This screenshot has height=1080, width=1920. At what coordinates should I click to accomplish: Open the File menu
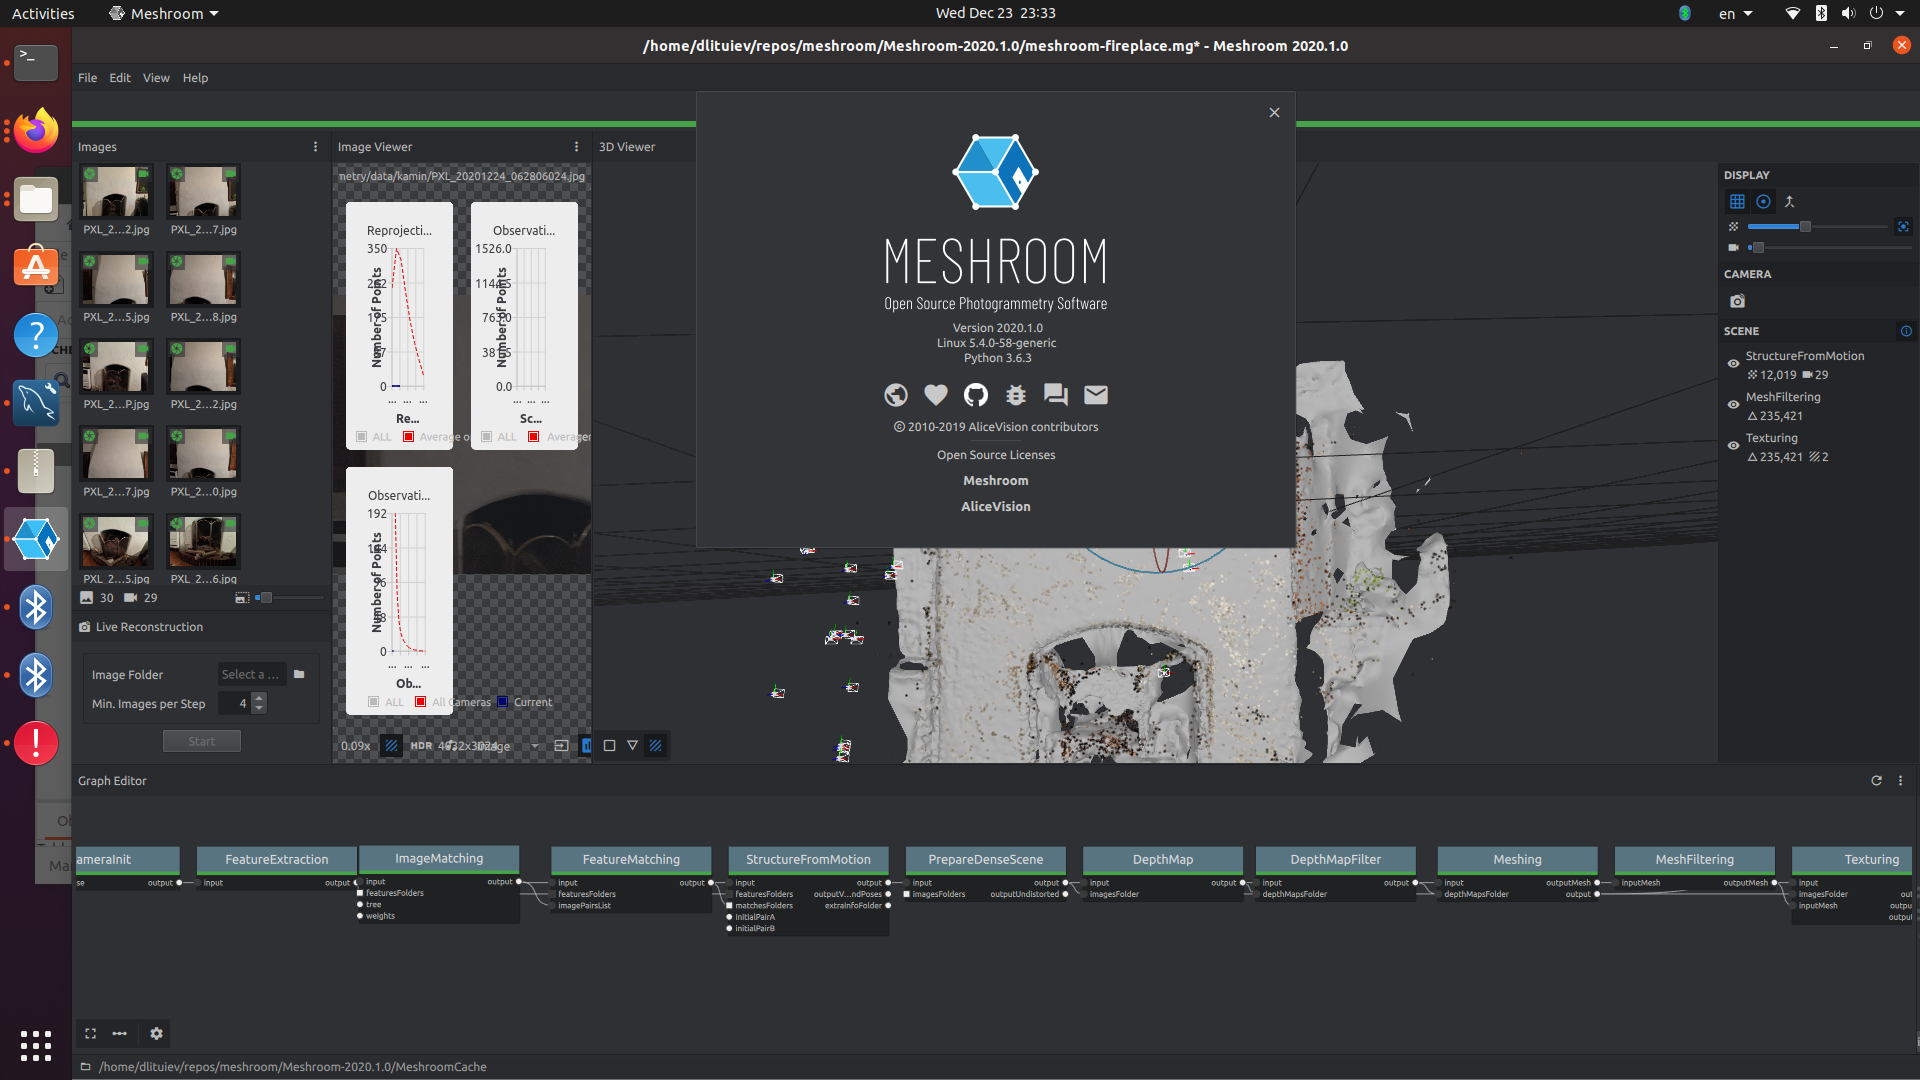tap(88, 78)
